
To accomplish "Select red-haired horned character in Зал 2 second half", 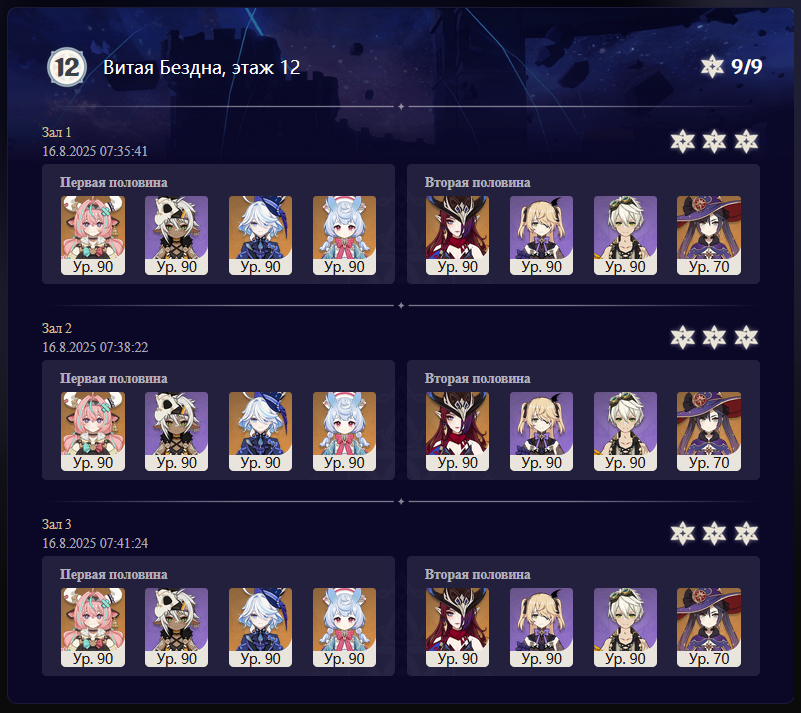I will pos(457,432).
